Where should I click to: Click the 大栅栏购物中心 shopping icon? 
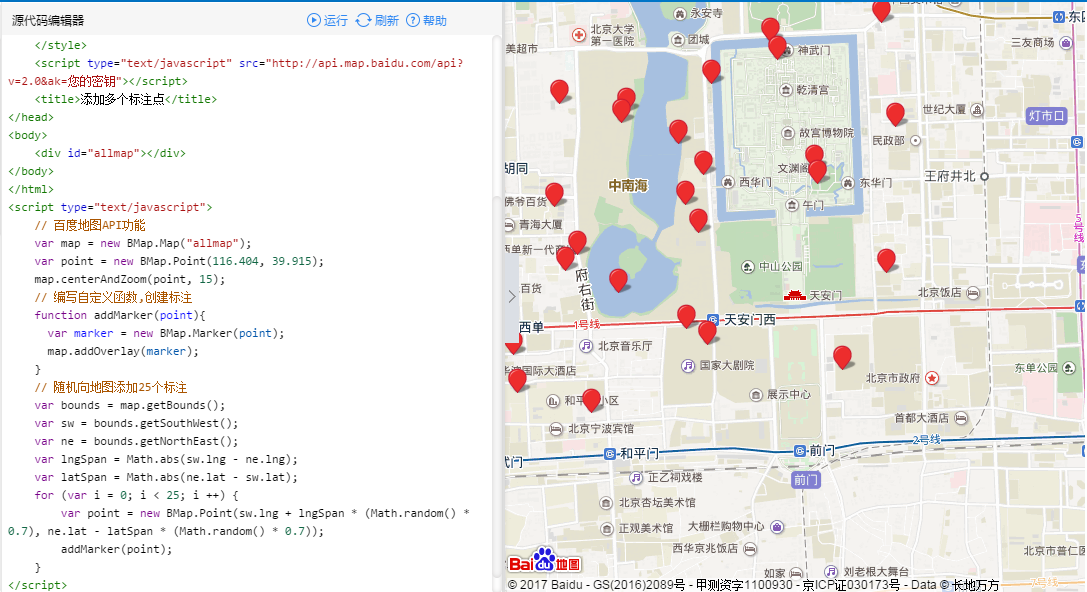(x=777, y=527)
